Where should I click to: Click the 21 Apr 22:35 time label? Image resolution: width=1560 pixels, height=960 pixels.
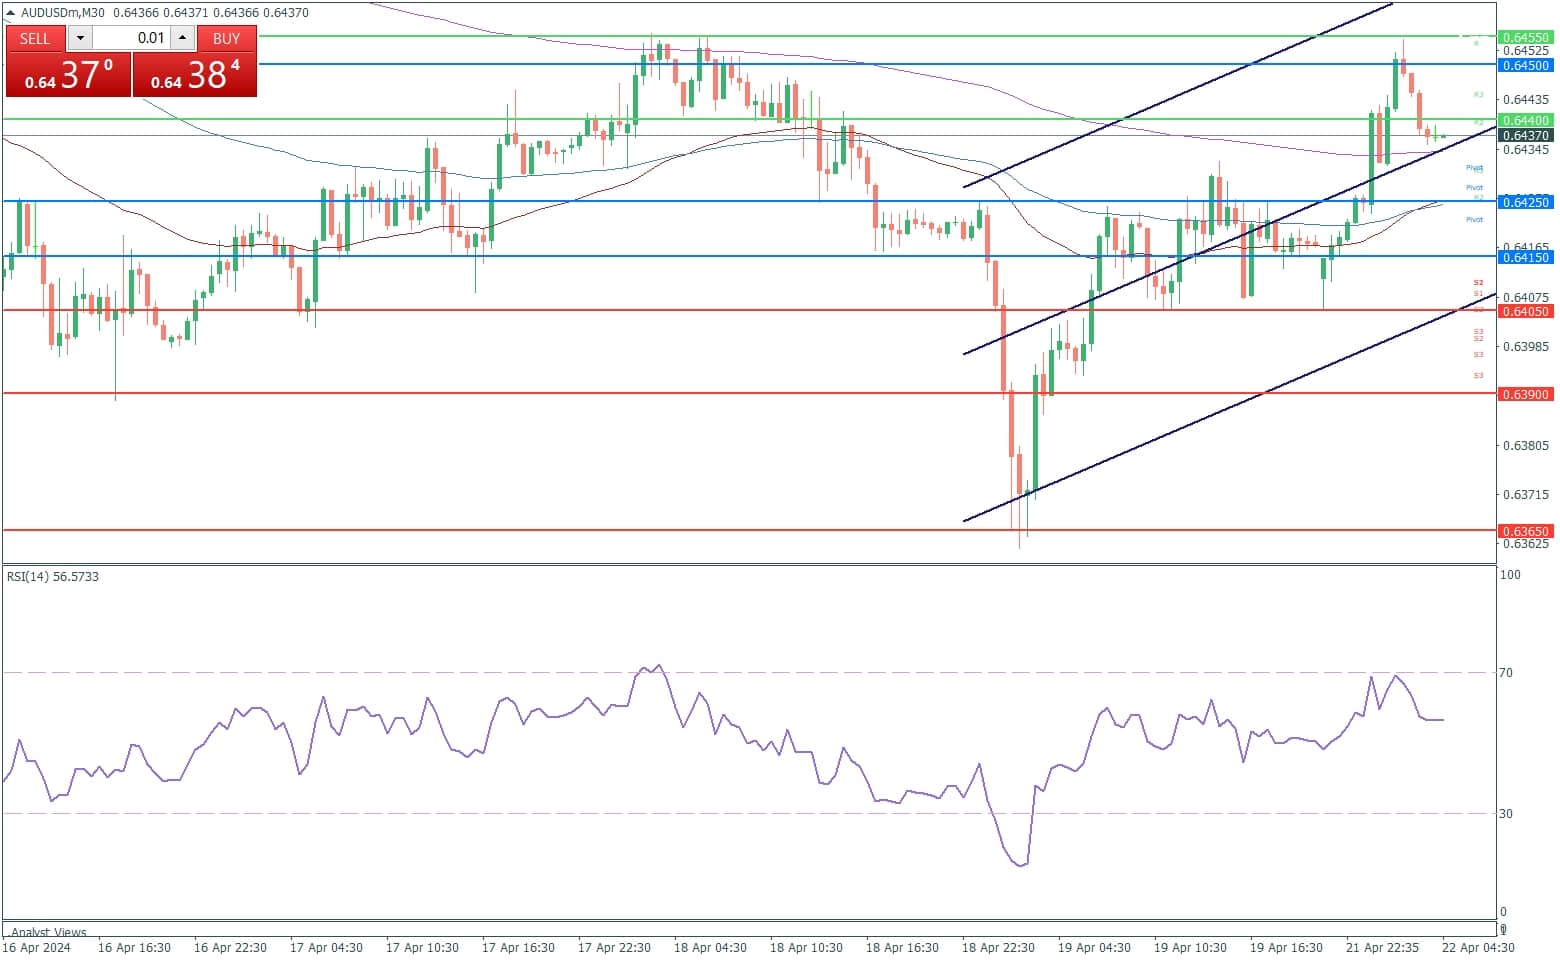[x=1382, y=947]
